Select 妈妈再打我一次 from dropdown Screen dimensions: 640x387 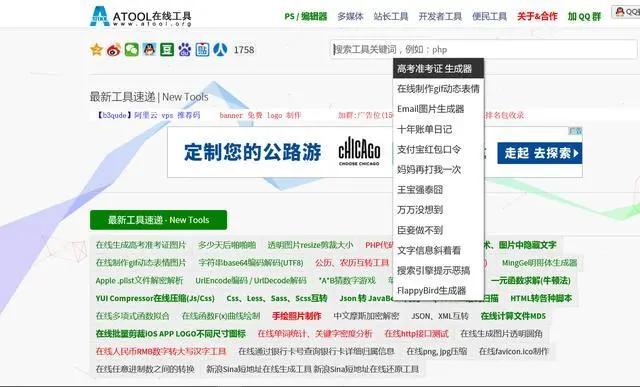438,169
